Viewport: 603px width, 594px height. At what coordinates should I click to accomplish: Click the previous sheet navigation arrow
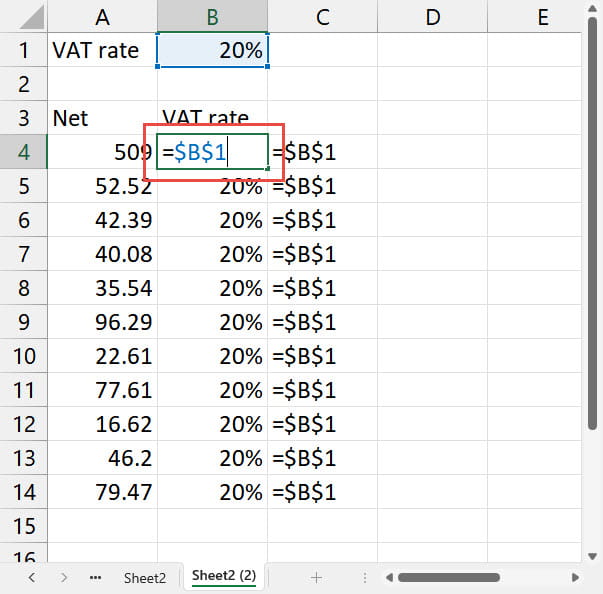click(31, 577)
